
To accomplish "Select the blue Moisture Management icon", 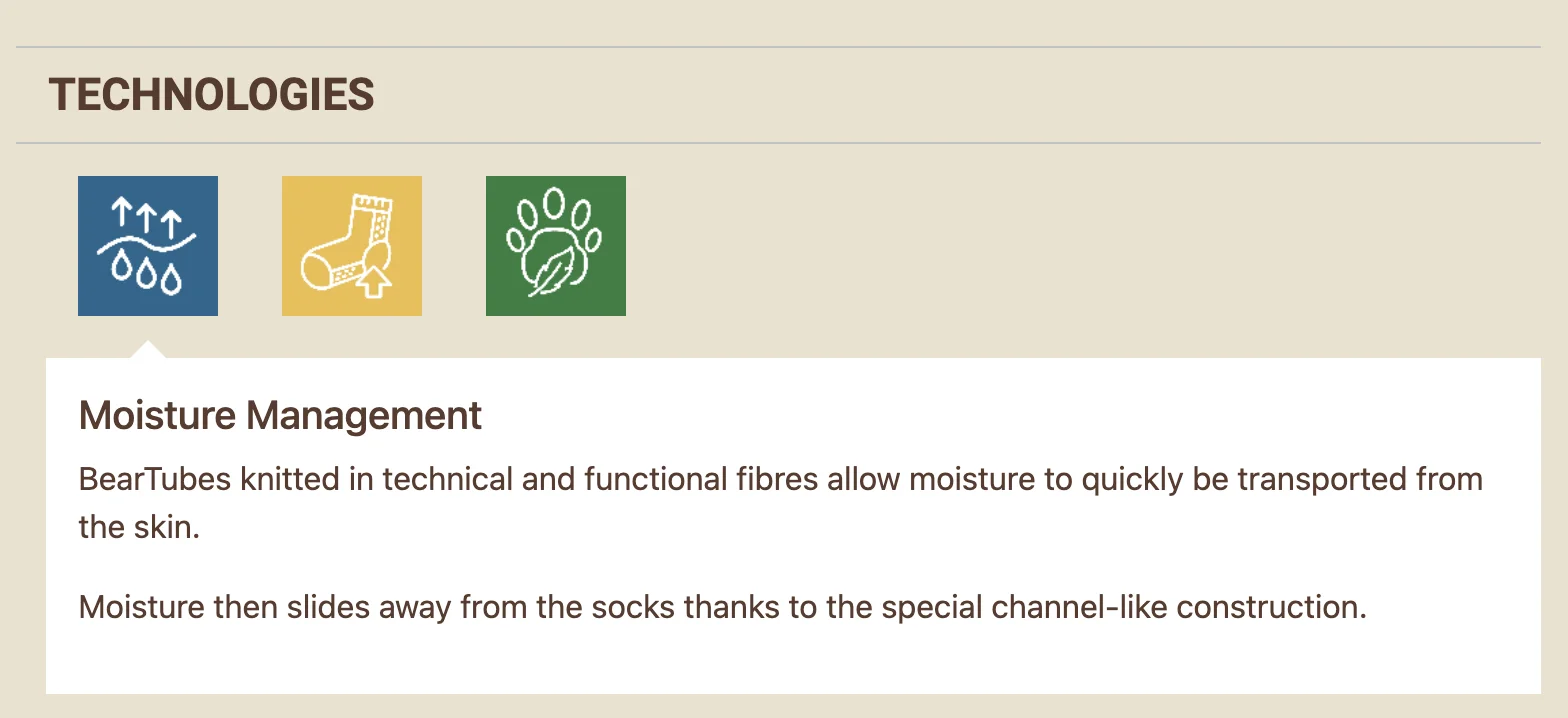I will point(148,246).
